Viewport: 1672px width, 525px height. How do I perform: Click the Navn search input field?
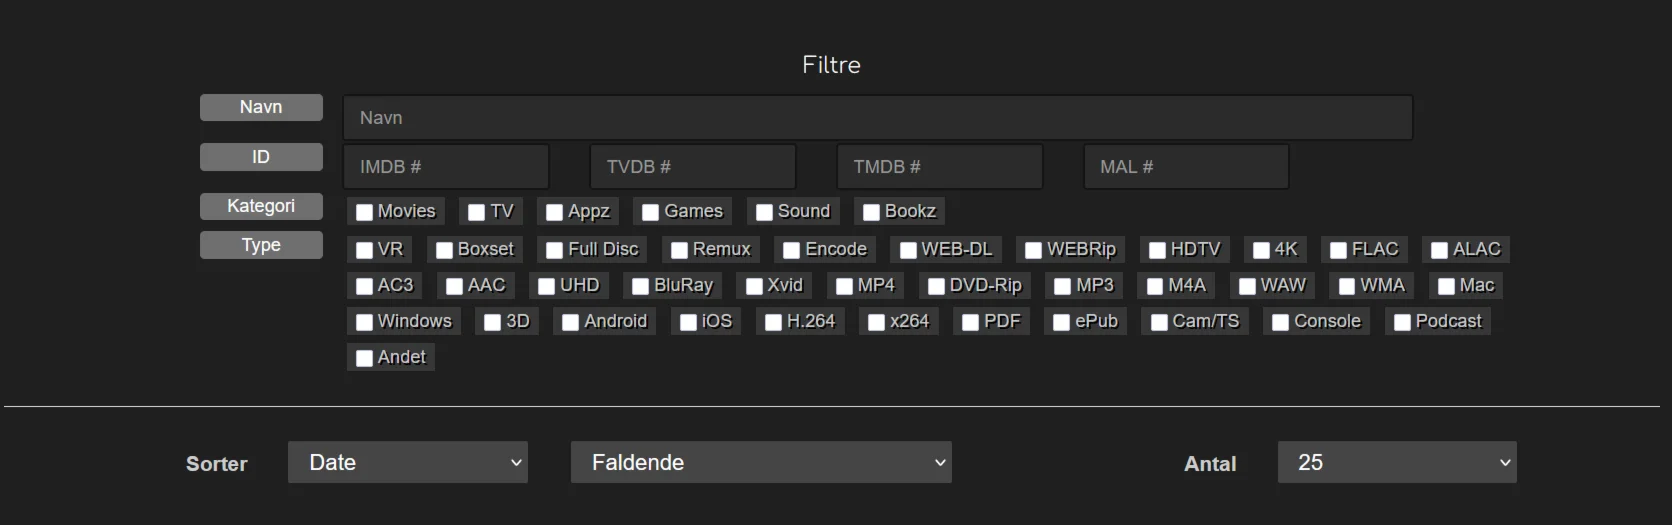pos(877,118)
